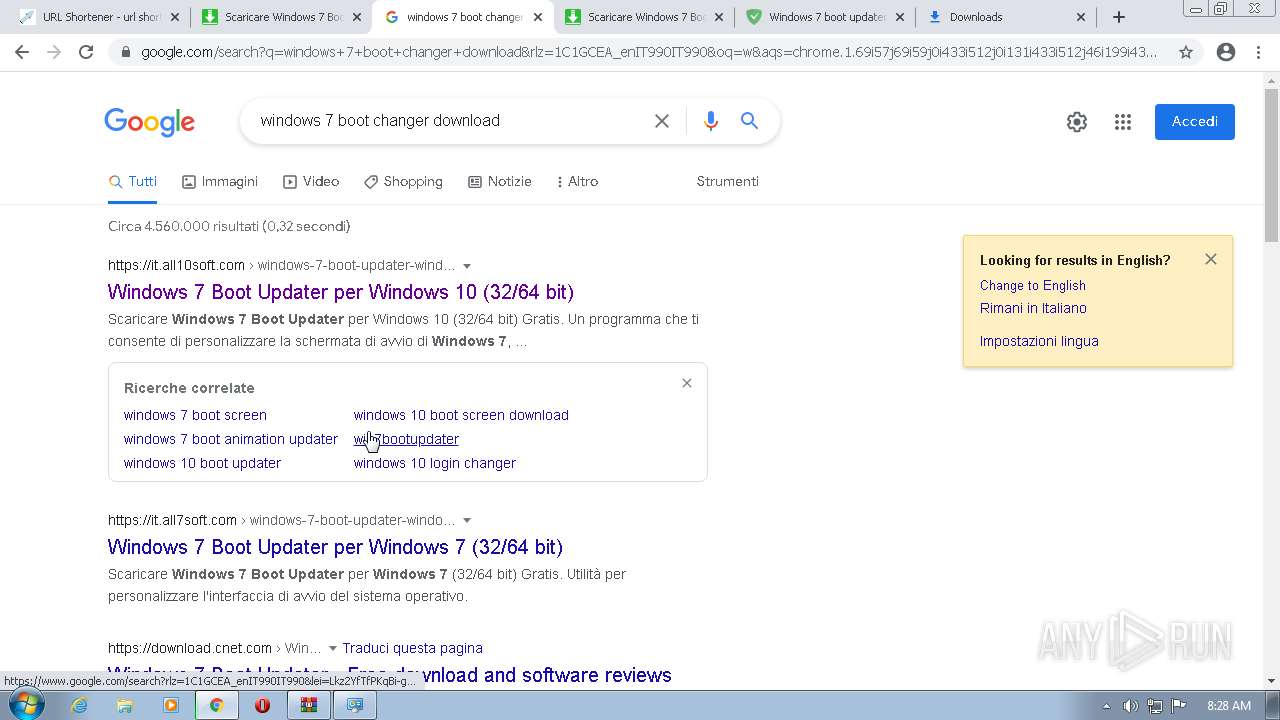Open the media player taskbar icon
Image resolution: width=1280 pixels, height=720 pixels.
point(171,705)
